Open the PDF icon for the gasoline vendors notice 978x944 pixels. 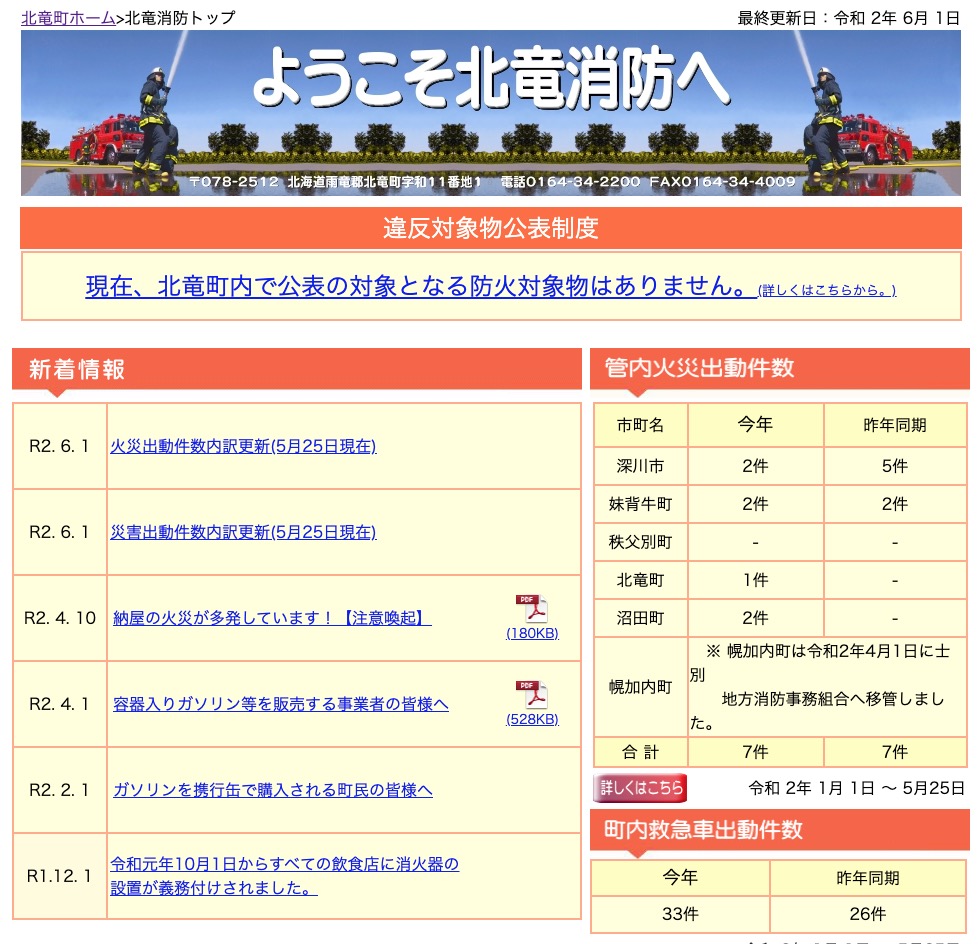click(531, 695)
